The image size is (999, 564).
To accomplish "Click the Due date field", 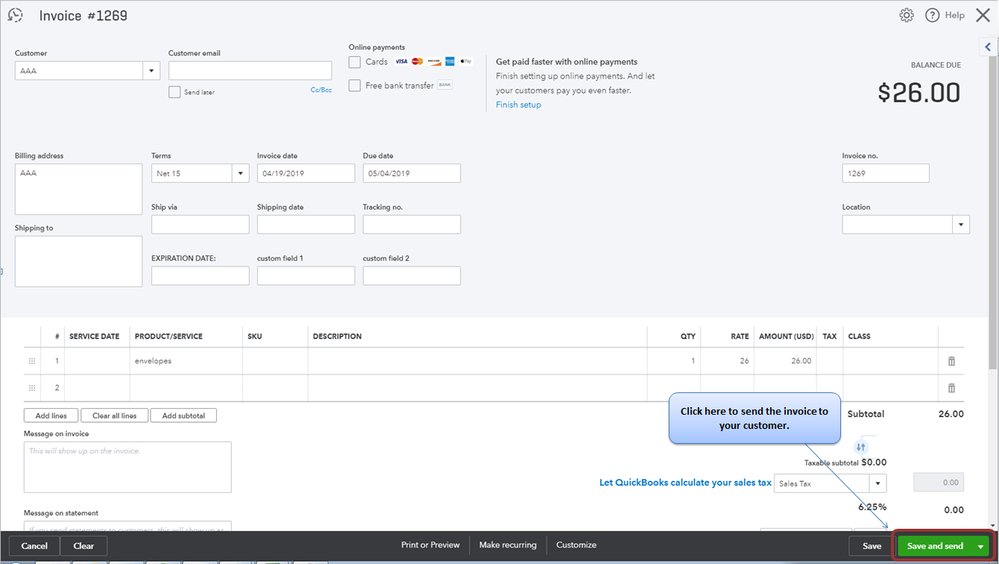I will 412,173.
